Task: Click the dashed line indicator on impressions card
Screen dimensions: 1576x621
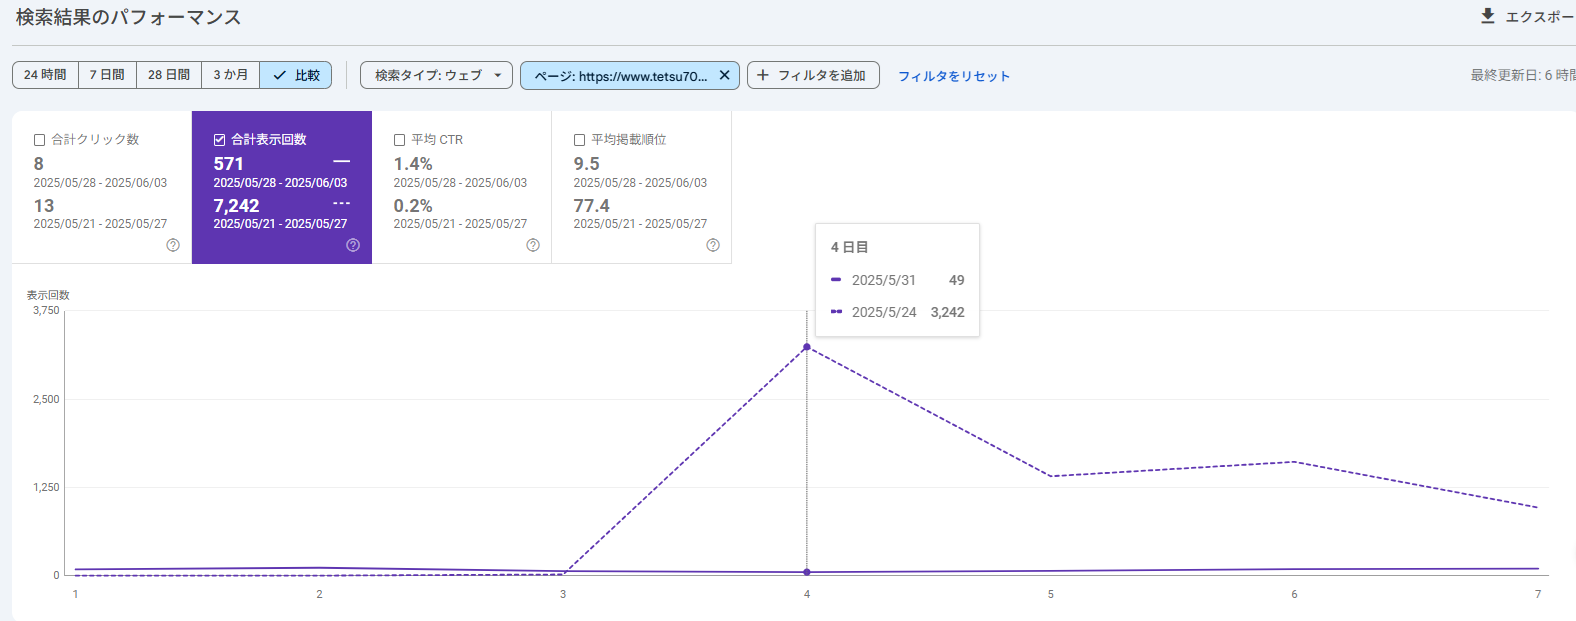Action: 342,204
